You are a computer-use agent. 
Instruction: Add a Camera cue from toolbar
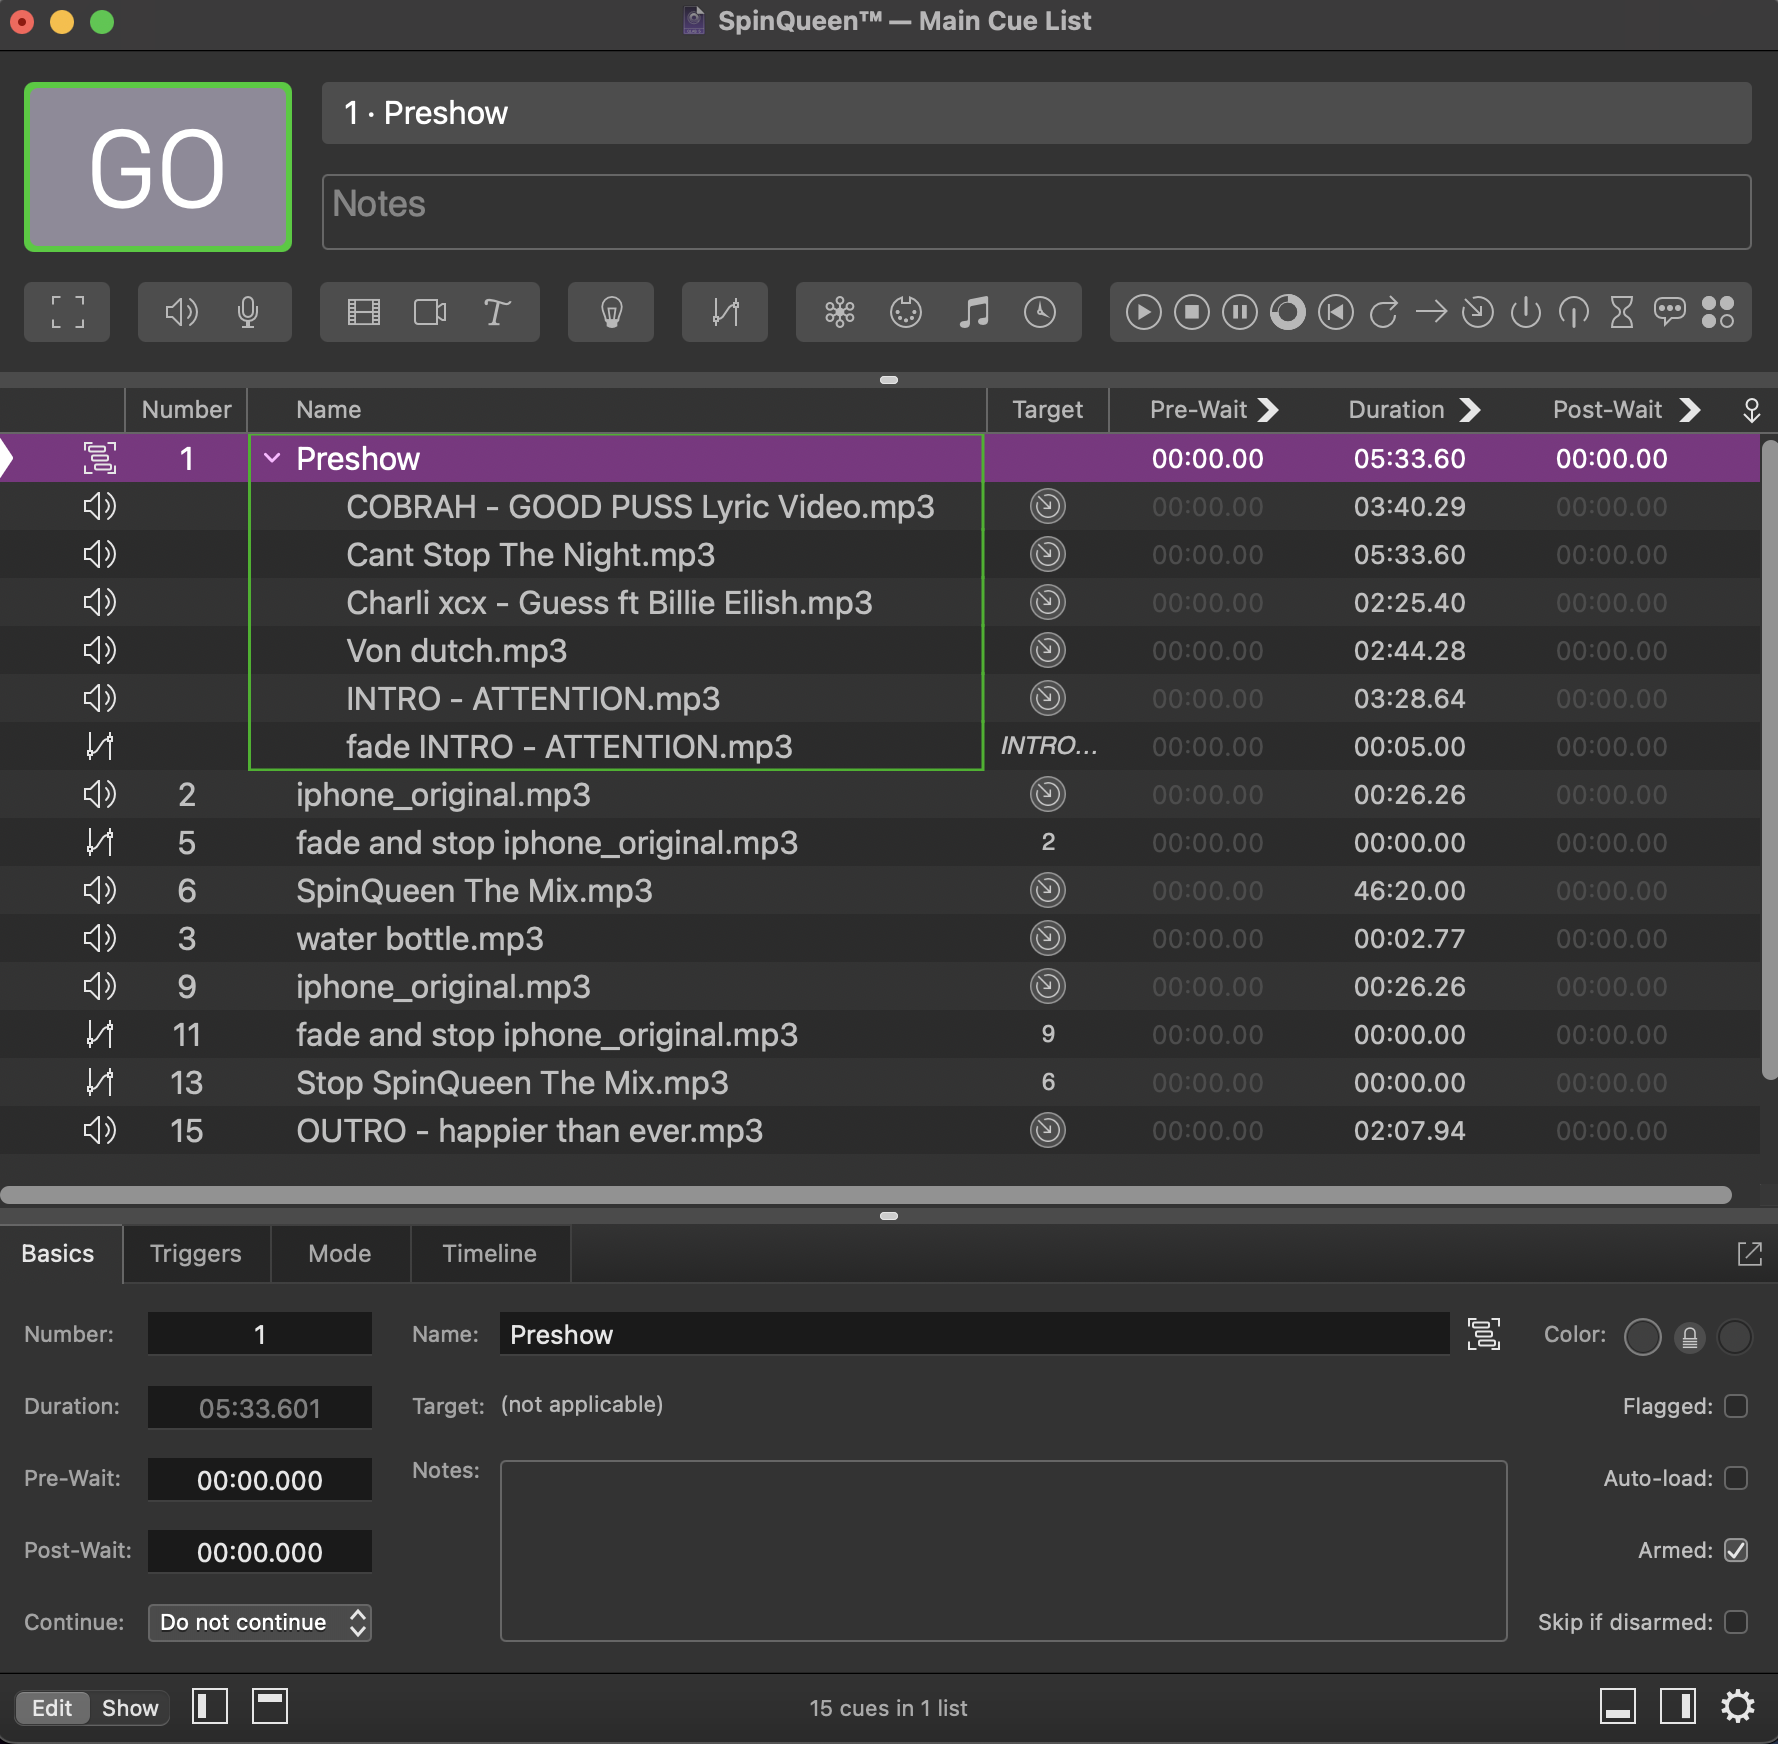click(x=430, y=312)
